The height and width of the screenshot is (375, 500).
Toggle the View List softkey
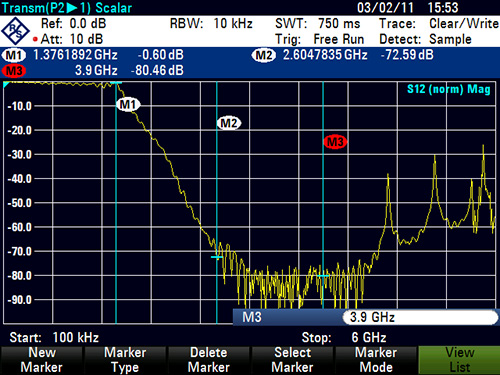pyautogui.click(x=459, y=360)
